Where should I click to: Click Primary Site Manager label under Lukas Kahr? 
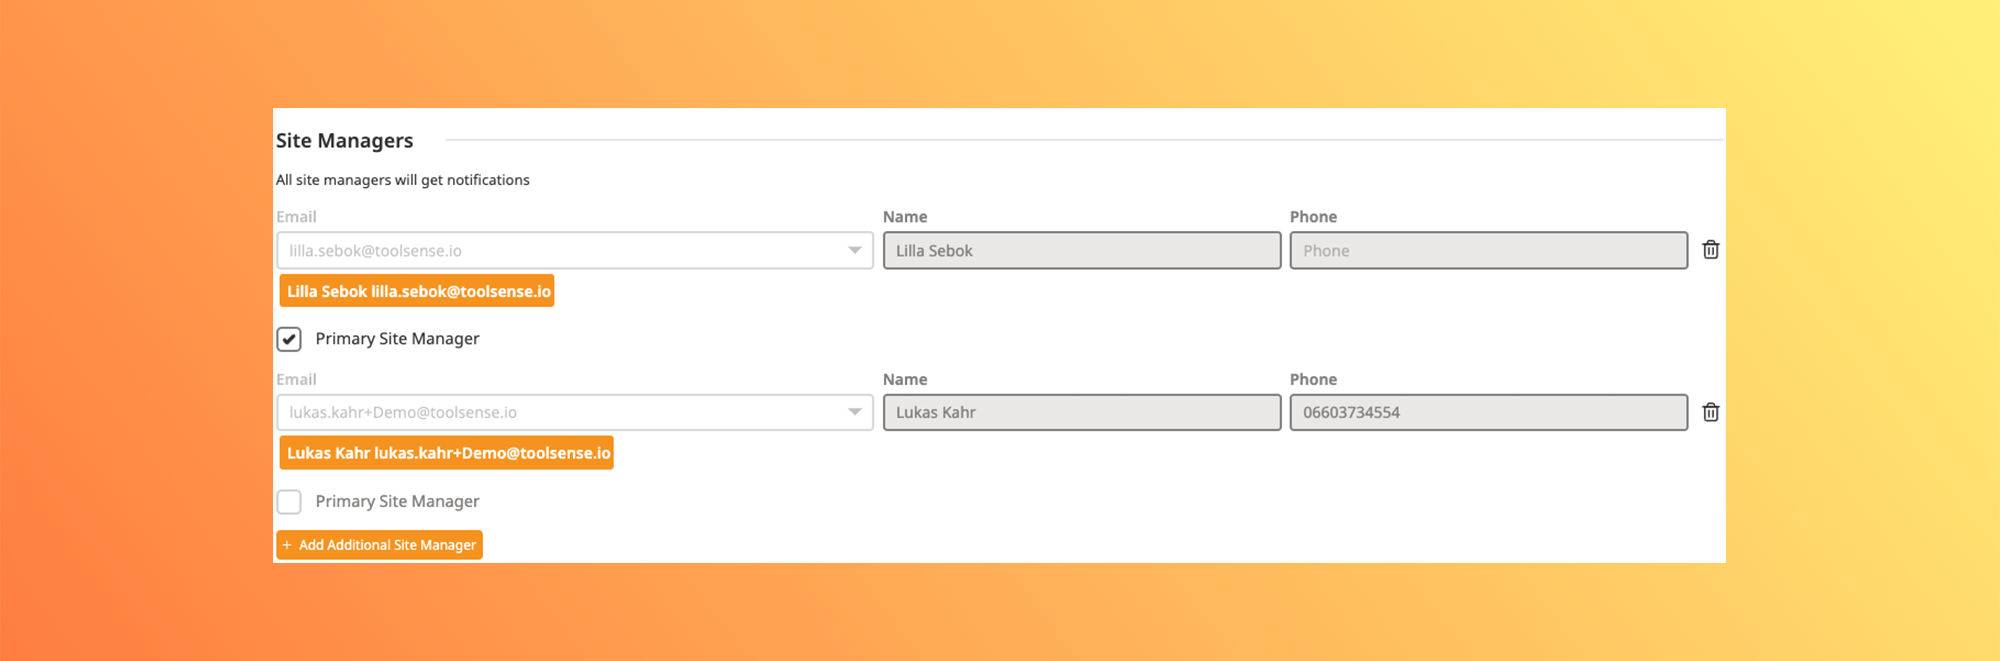tap(397, 501)
